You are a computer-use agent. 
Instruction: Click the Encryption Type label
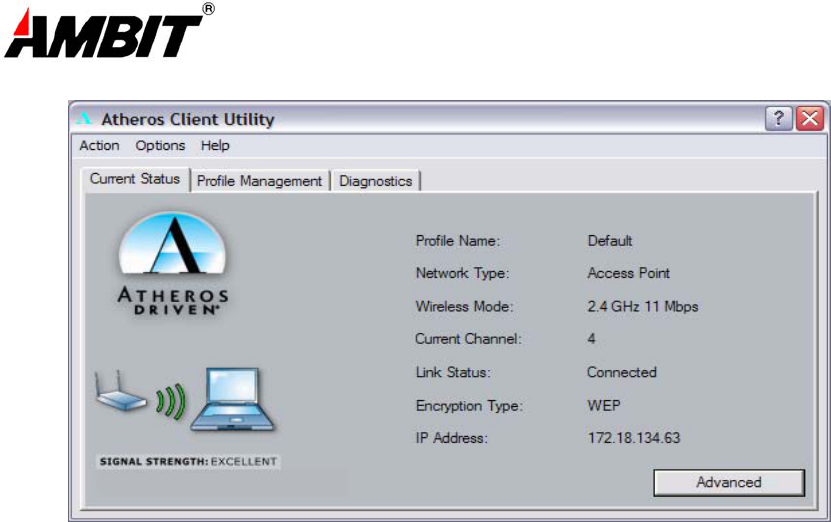[469, 406]
